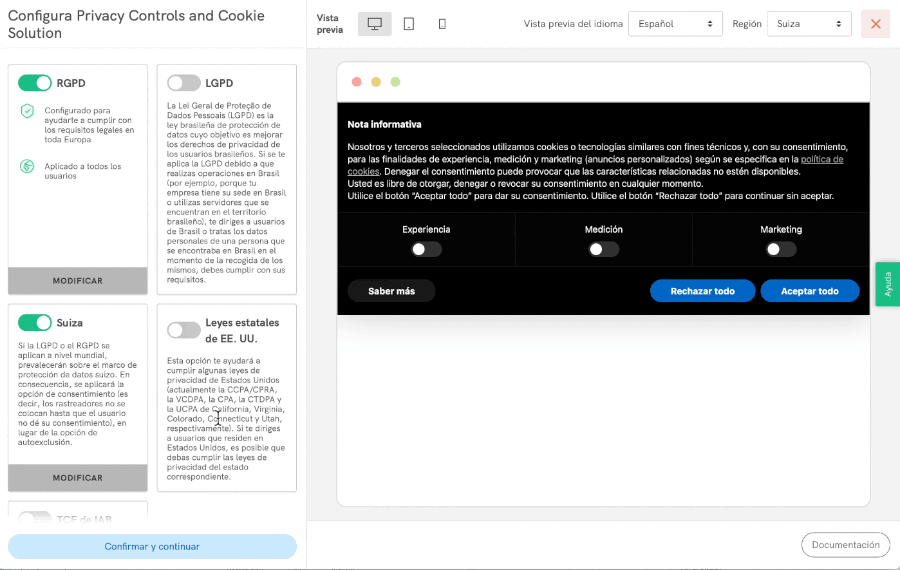This screenshot has width=900, height=570.
Task: Open the green Ayuda side tab
Action: point(887,284)
